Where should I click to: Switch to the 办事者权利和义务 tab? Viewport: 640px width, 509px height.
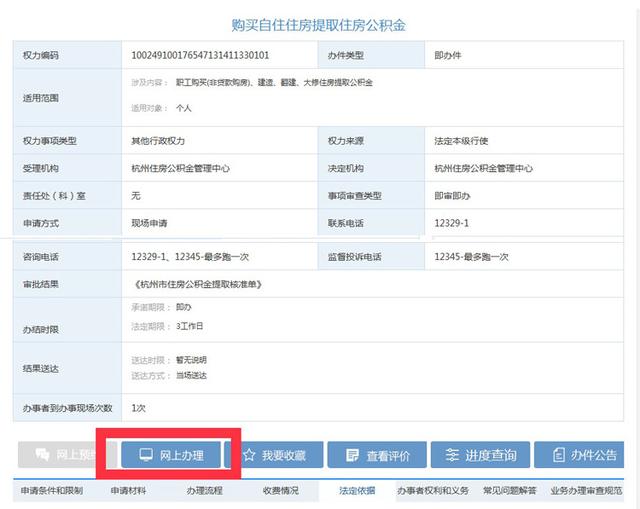tap(433, 490)
